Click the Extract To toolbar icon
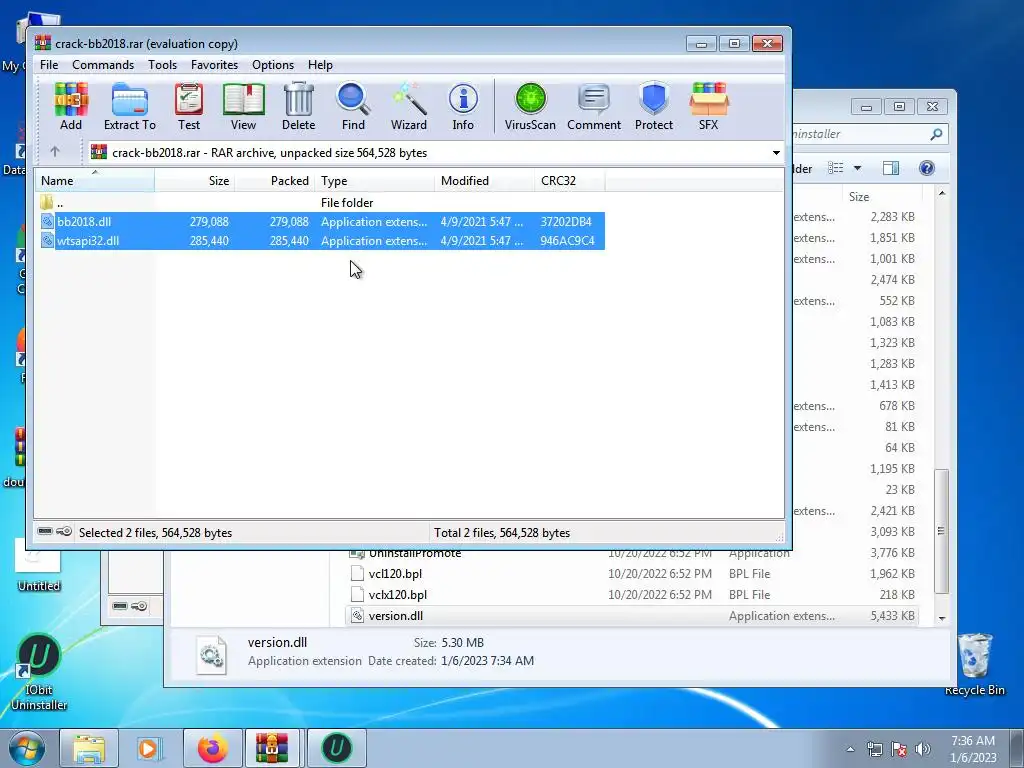The height and width of the screenshot is (768, 1024). [x=129, y=107]
